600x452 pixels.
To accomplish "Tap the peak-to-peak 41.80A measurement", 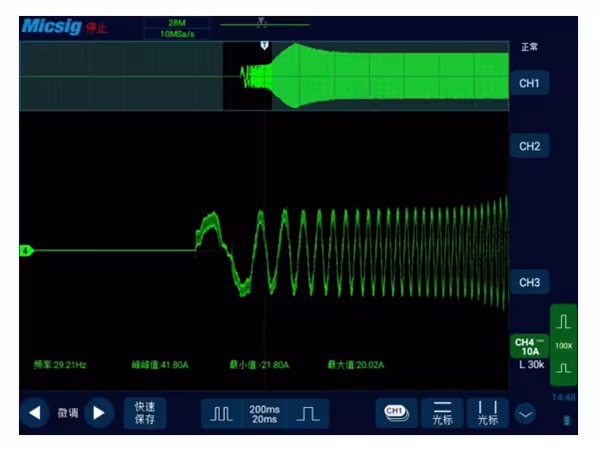I will [160, 365].
